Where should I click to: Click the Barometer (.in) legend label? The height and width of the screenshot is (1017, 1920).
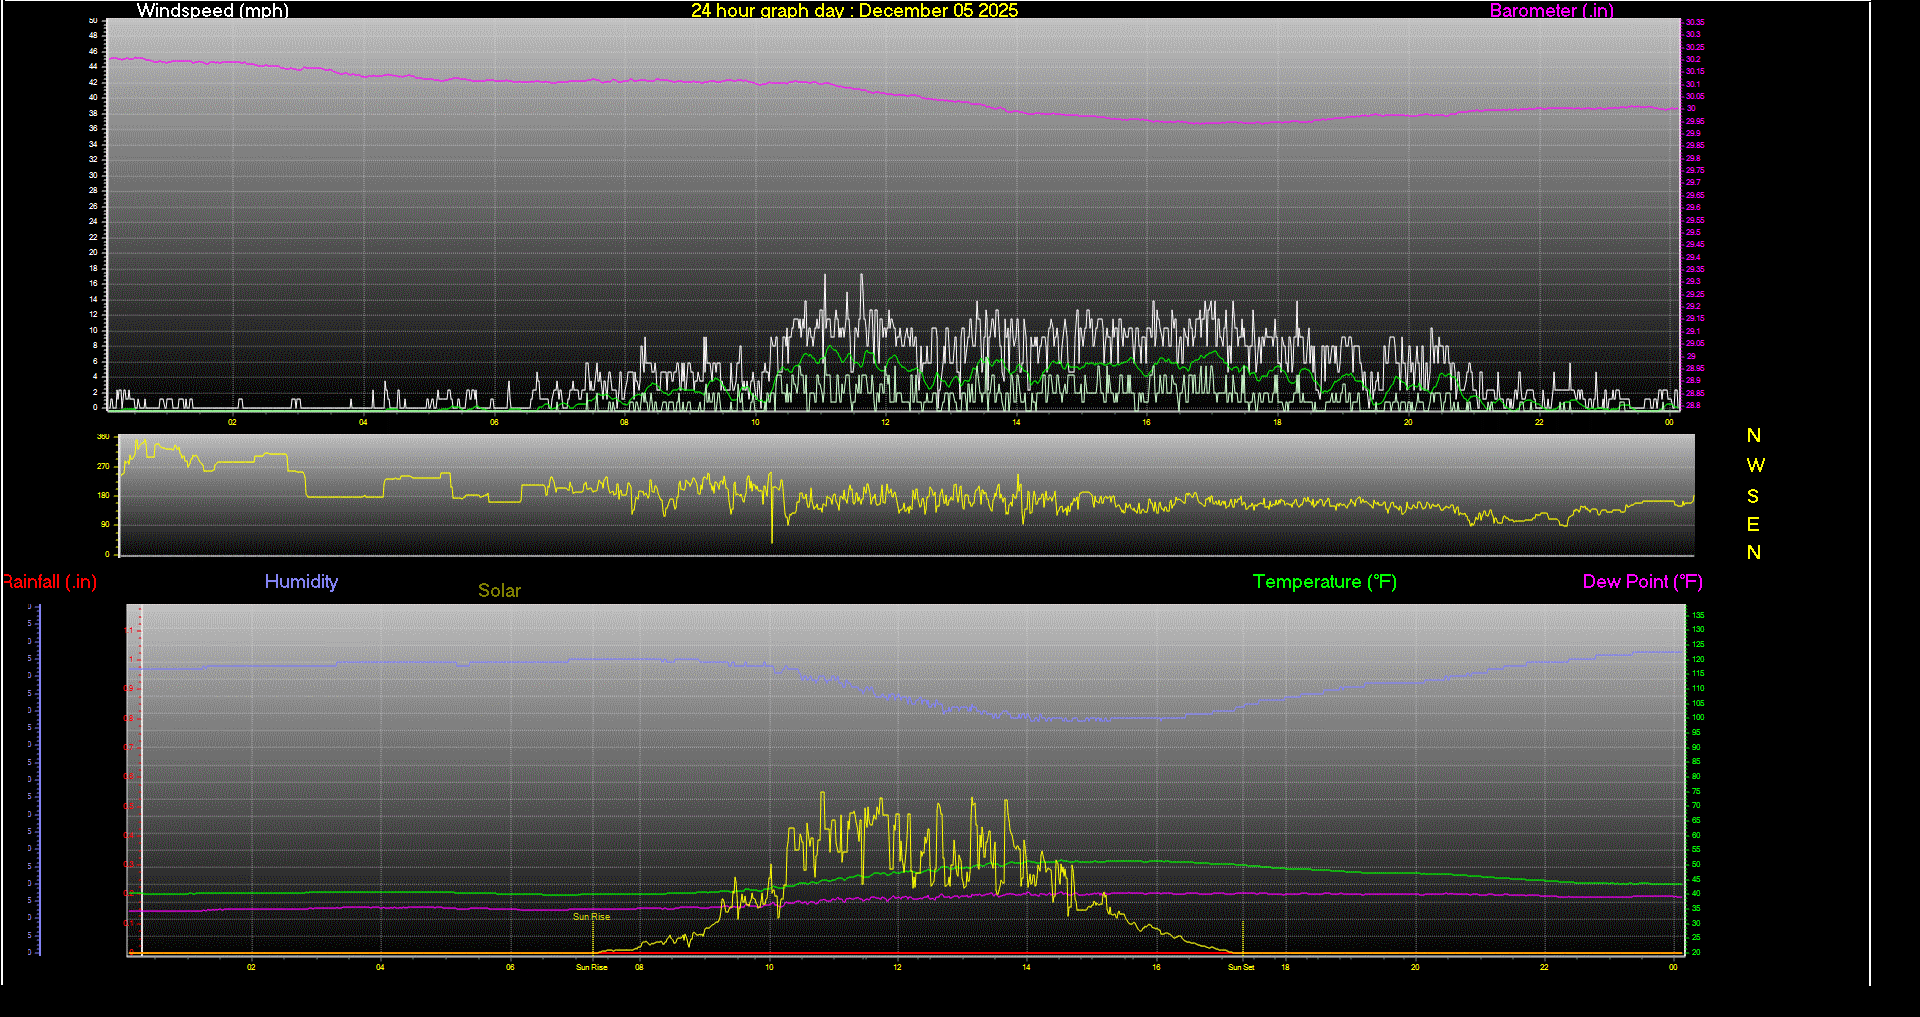pyautogui.click(x=1551, y=11)
